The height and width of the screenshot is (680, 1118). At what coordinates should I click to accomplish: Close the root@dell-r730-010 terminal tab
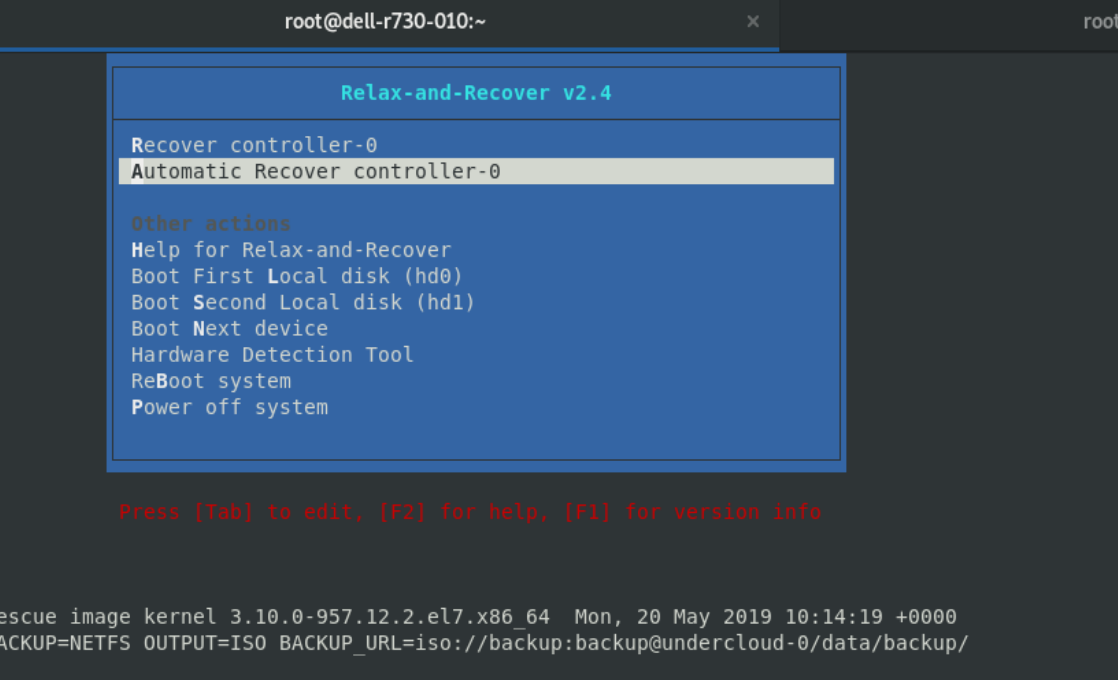[752, 22]
